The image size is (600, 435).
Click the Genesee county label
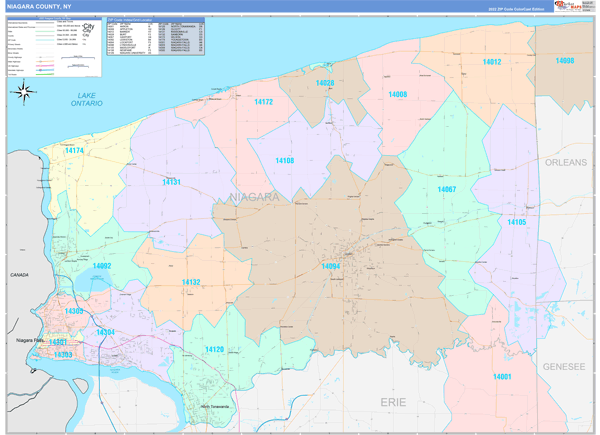563,367
